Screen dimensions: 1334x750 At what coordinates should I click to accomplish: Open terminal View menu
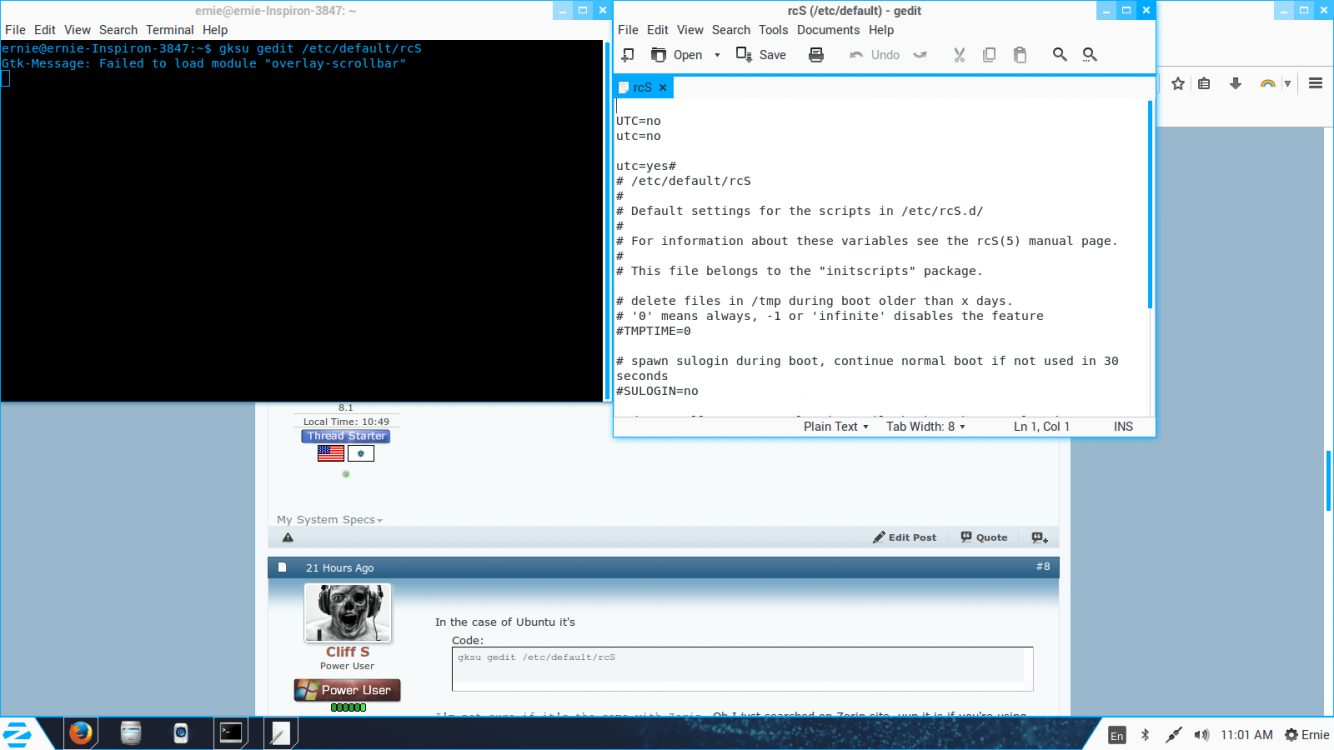(x=77, y=30)
